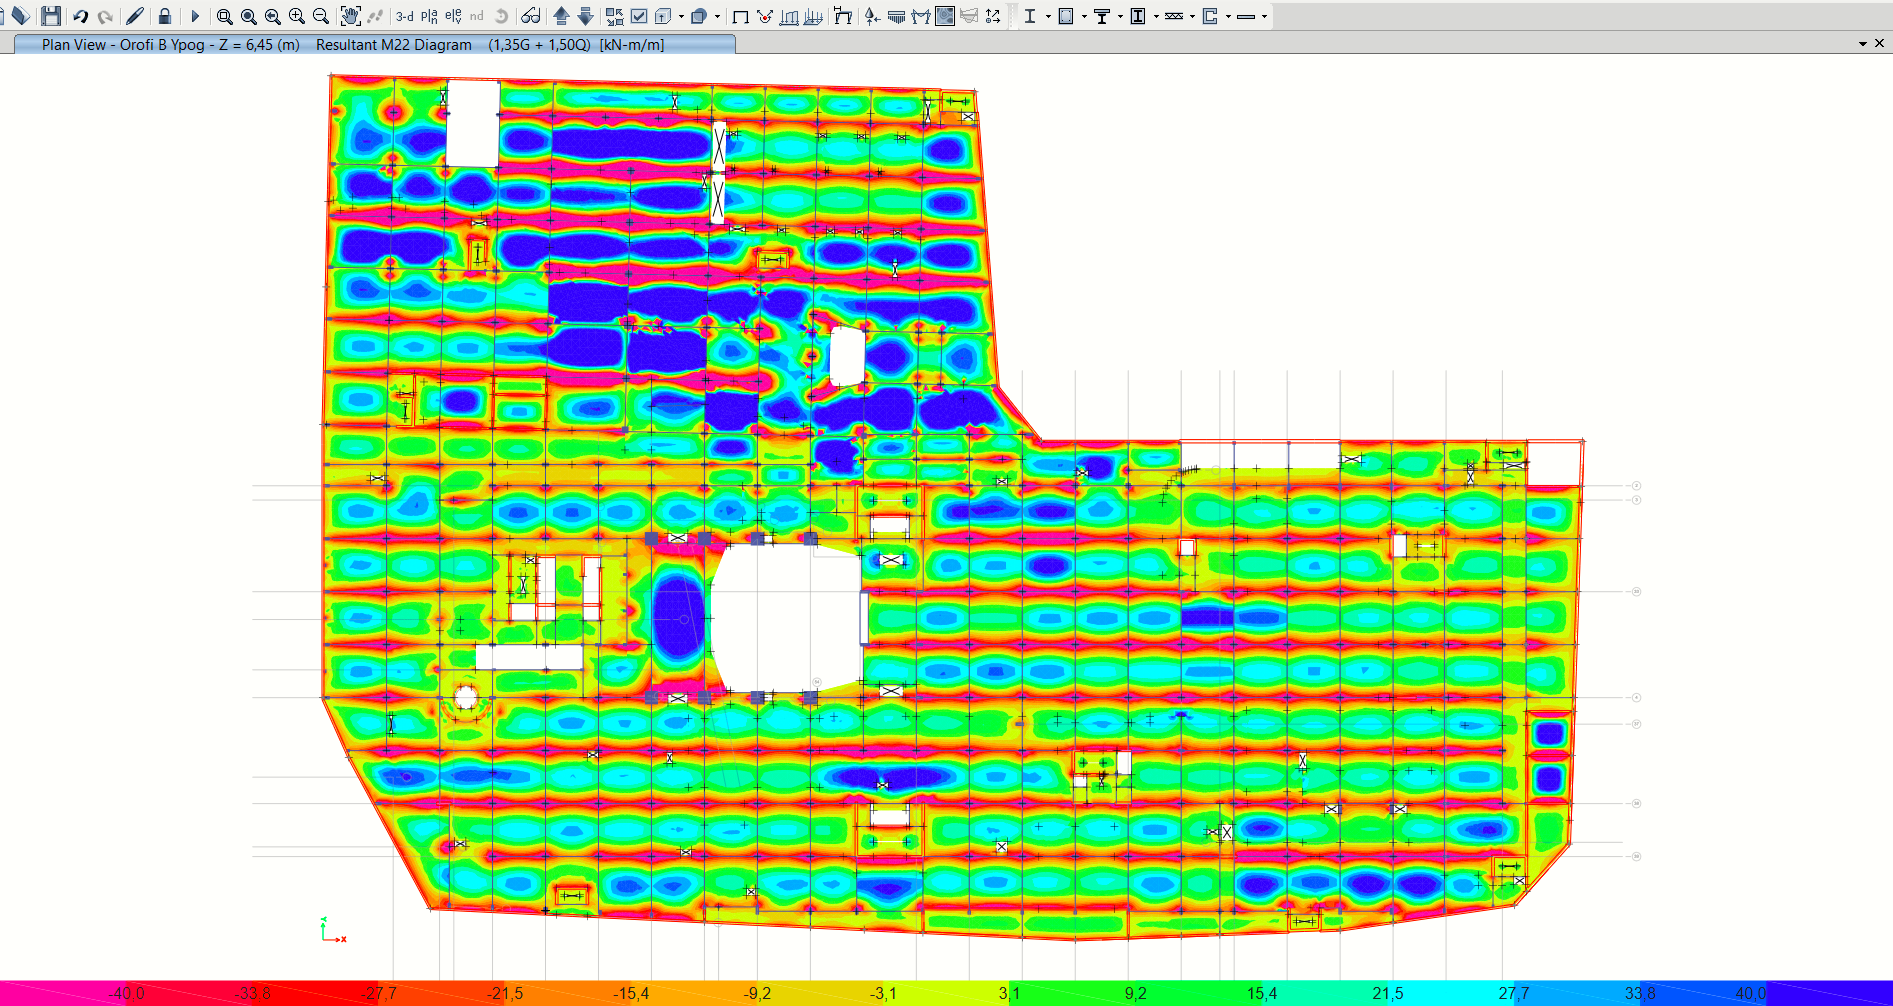Image resolution: width=1893 pixels, height=1006 pixels.
Task: Expand the I-section design dropdown arrow
Action: (x=1047, y=16)
